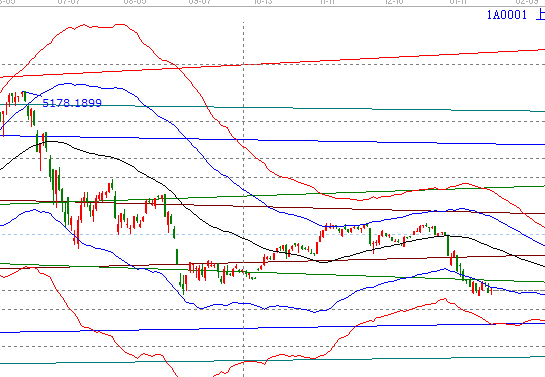Click the thick blue line below the candles
This screenshot has height=377, width=545.
click(272, 327)
